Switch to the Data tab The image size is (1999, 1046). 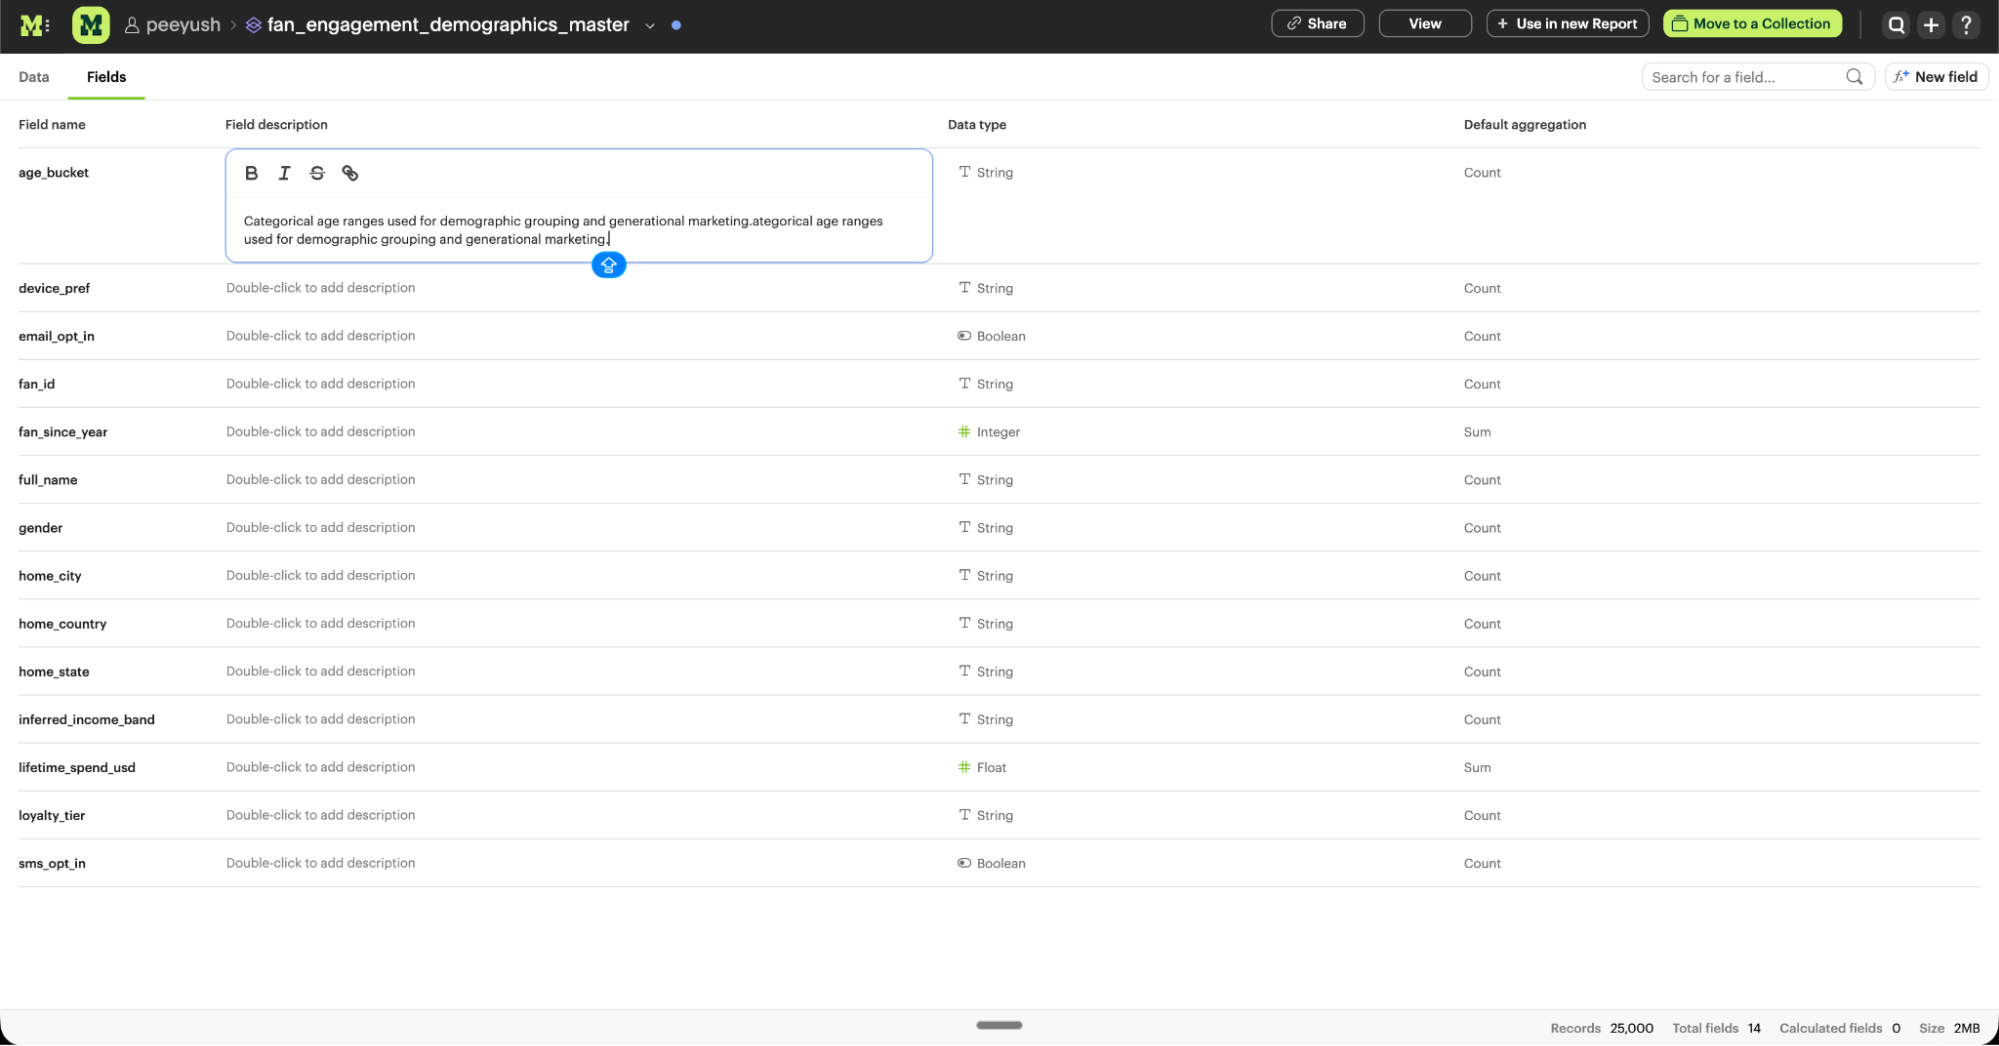33,76
